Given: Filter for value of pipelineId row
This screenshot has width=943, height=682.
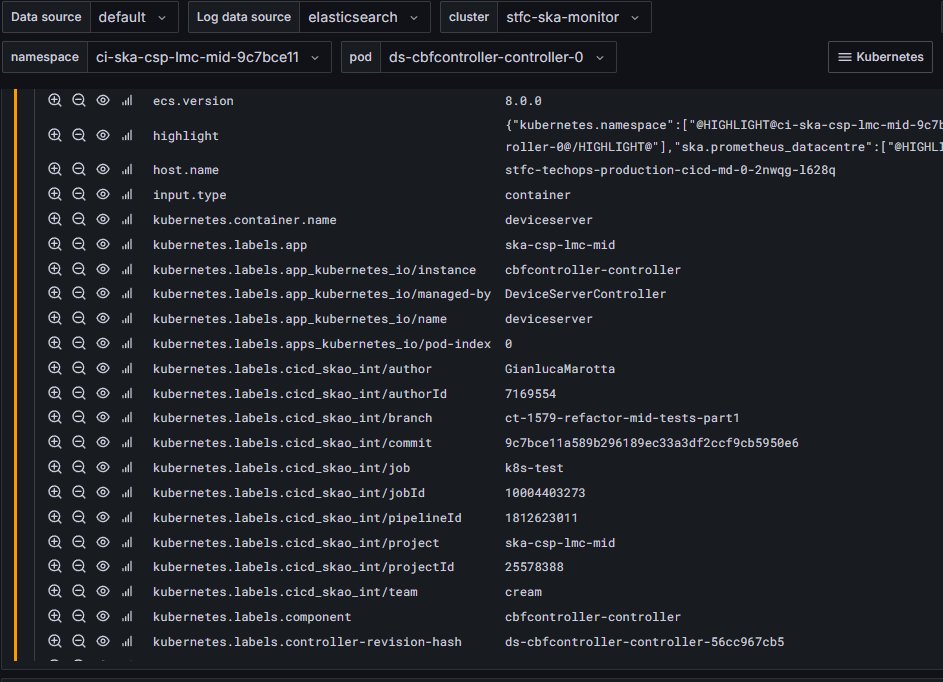Looking at the screenshot, I should point(55,517).
